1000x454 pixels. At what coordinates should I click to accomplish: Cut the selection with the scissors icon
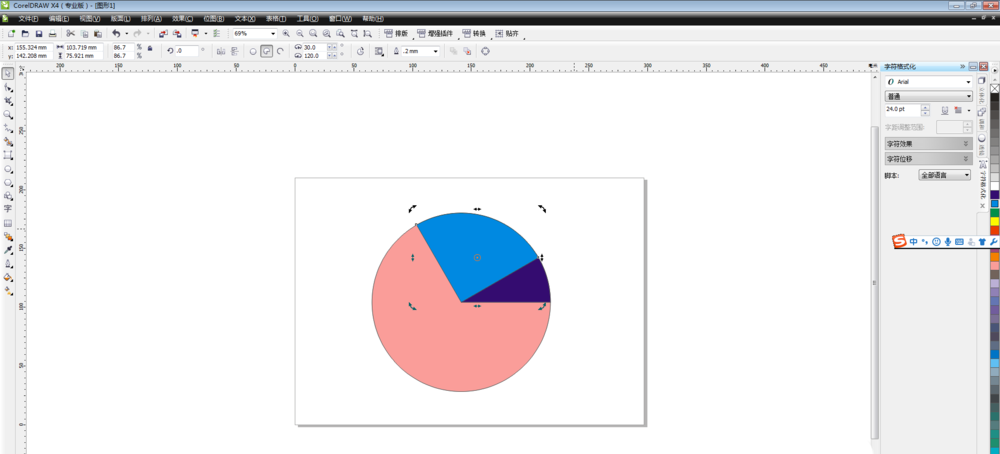[x=70, y=33]
